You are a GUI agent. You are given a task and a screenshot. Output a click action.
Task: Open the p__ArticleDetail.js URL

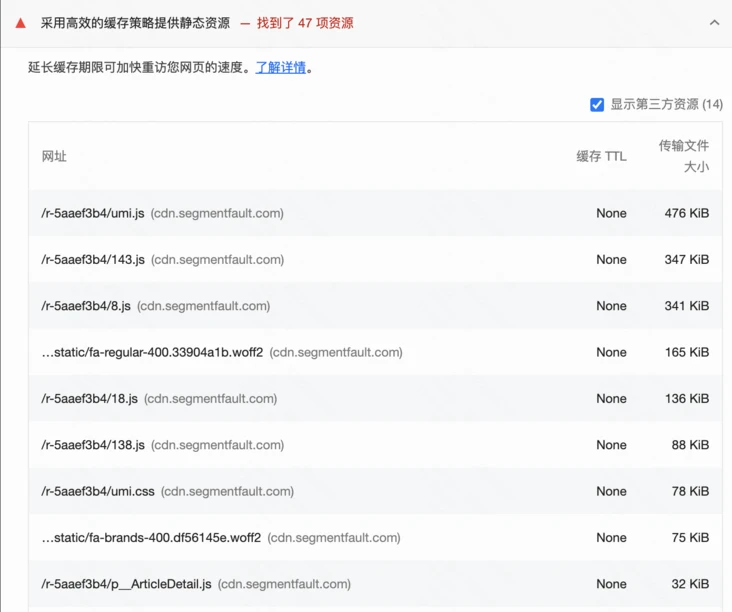click(126, 584)
